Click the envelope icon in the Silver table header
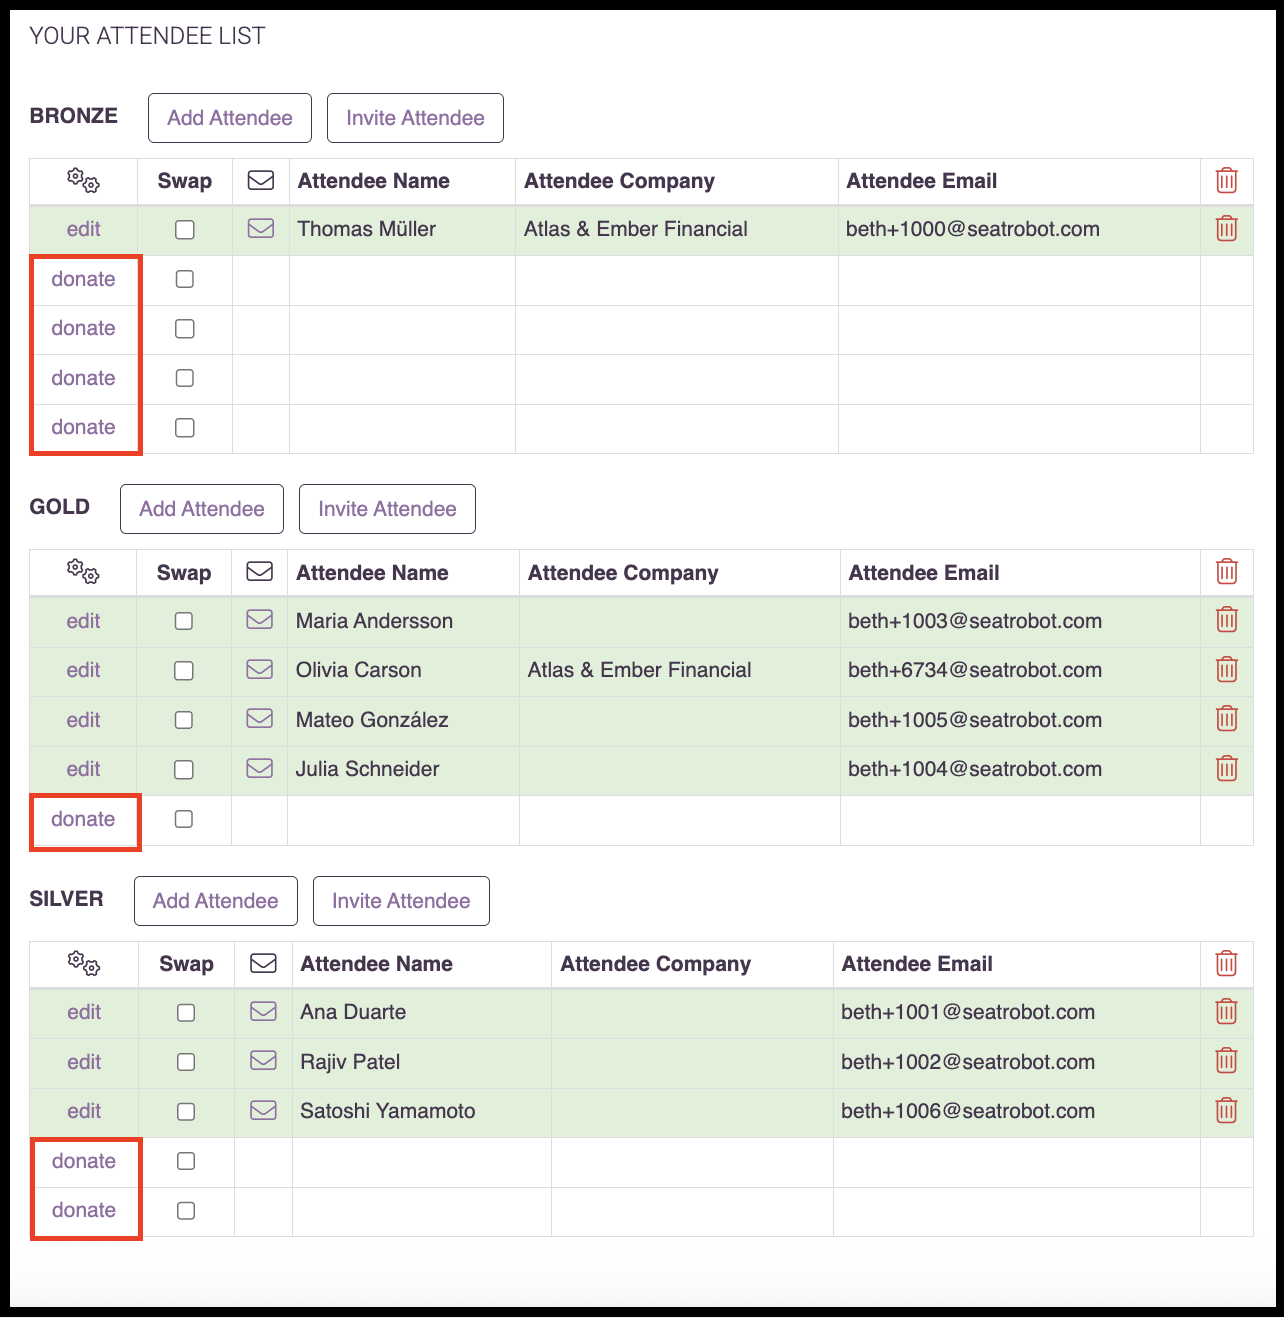The image size is (1284, 1318). tap(263, 964)
